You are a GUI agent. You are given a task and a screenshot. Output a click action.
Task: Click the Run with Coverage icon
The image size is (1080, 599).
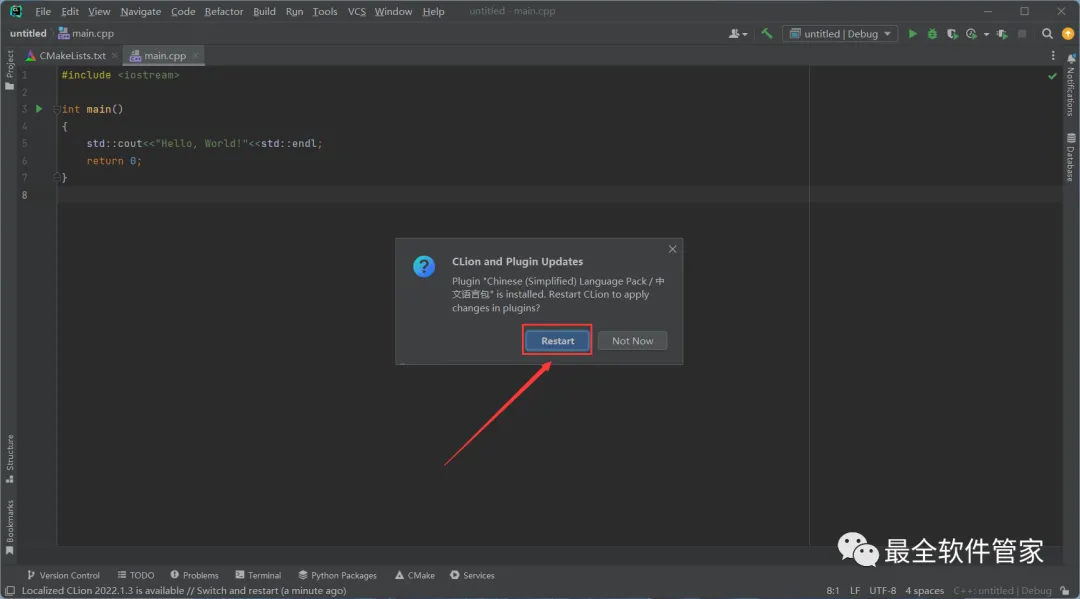952,34
